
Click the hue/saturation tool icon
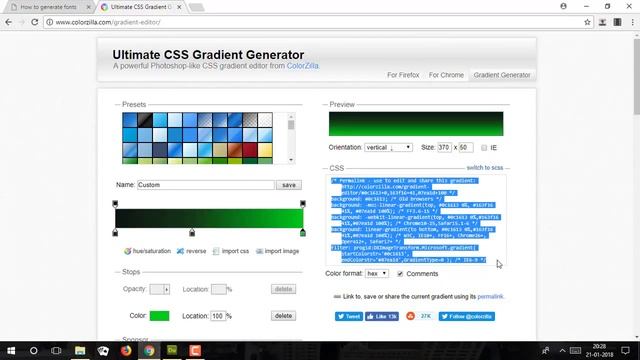coord(127,251)
